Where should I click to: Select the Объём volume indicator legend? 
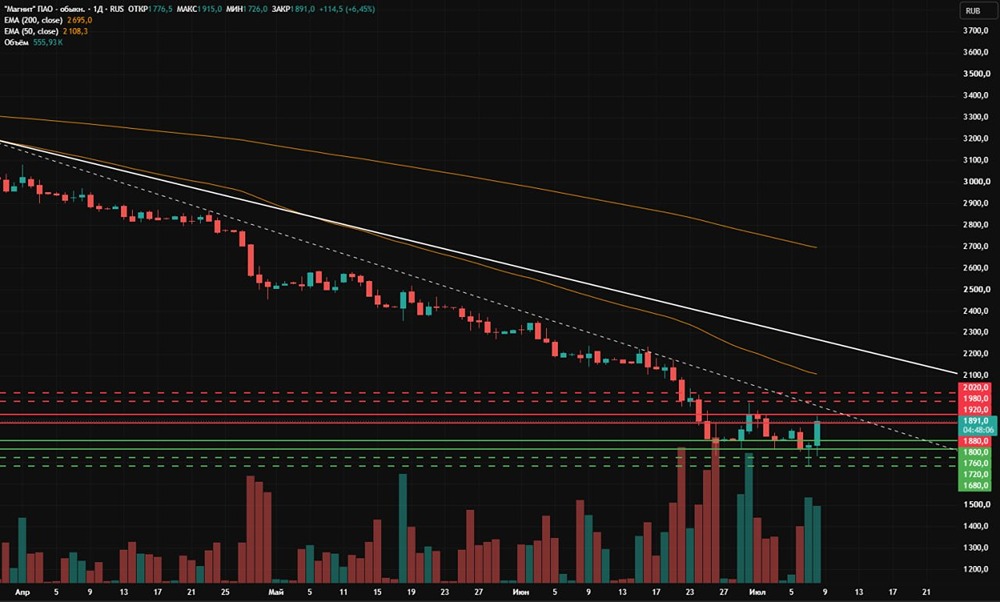15,42
